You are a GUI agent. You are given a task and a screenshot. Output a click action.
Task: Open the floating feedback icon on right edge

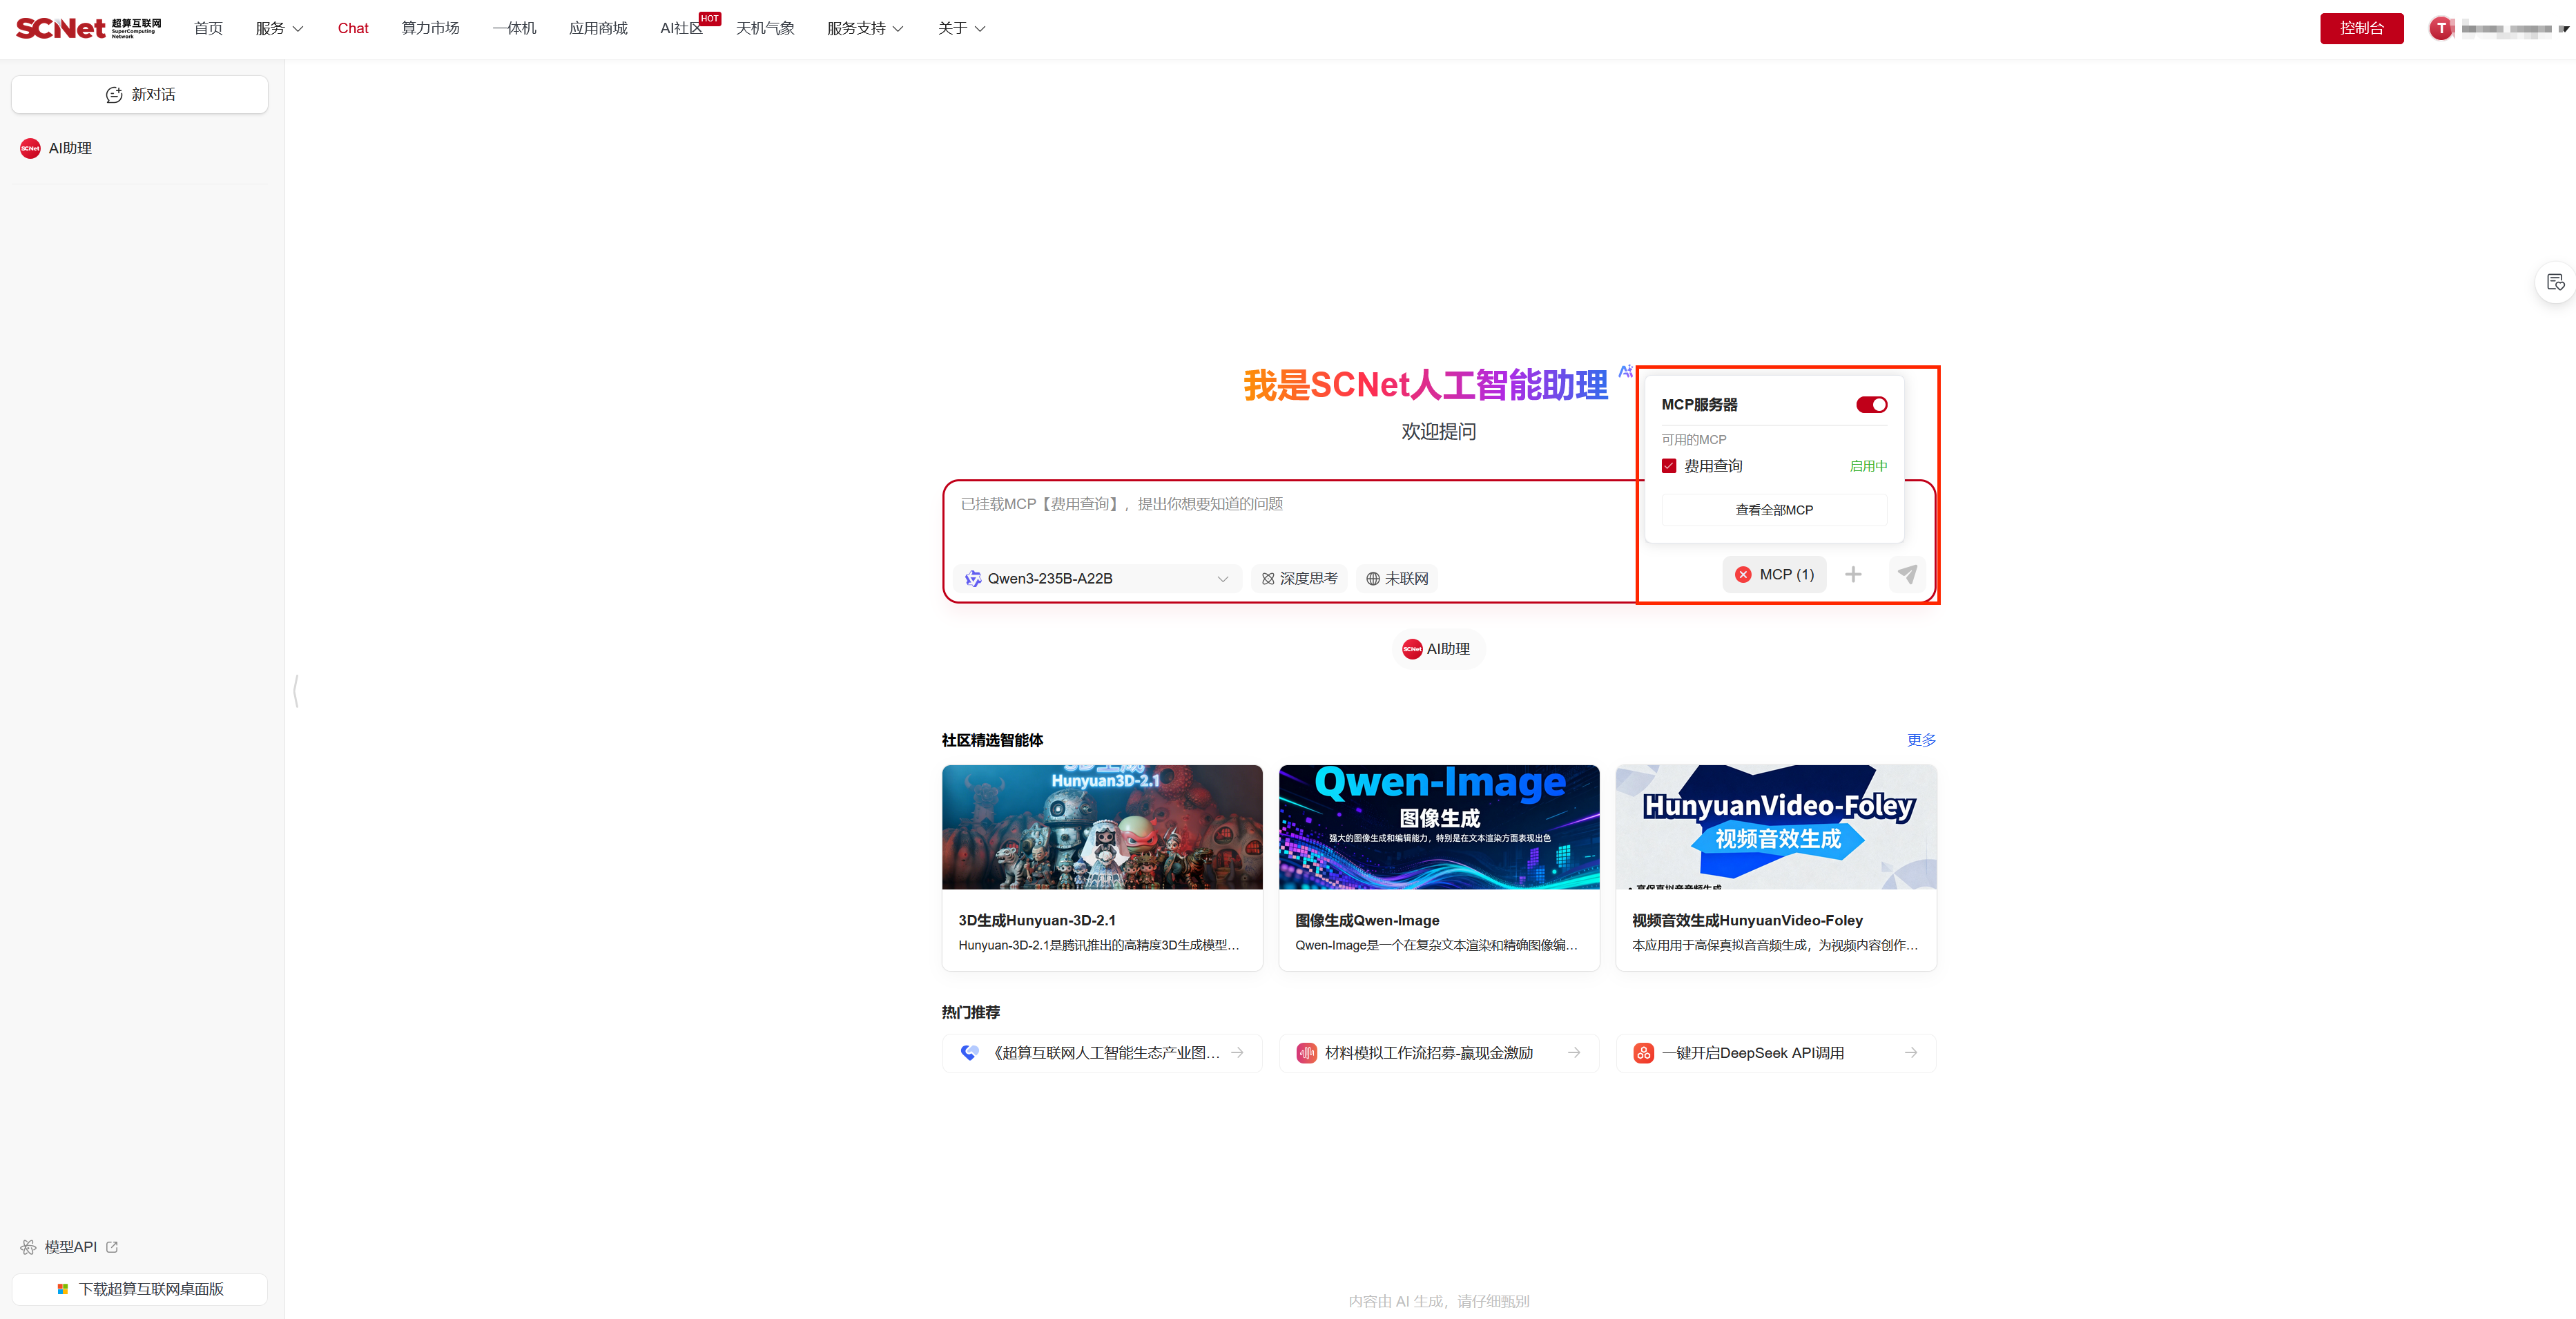click(x=2555, y=283)
